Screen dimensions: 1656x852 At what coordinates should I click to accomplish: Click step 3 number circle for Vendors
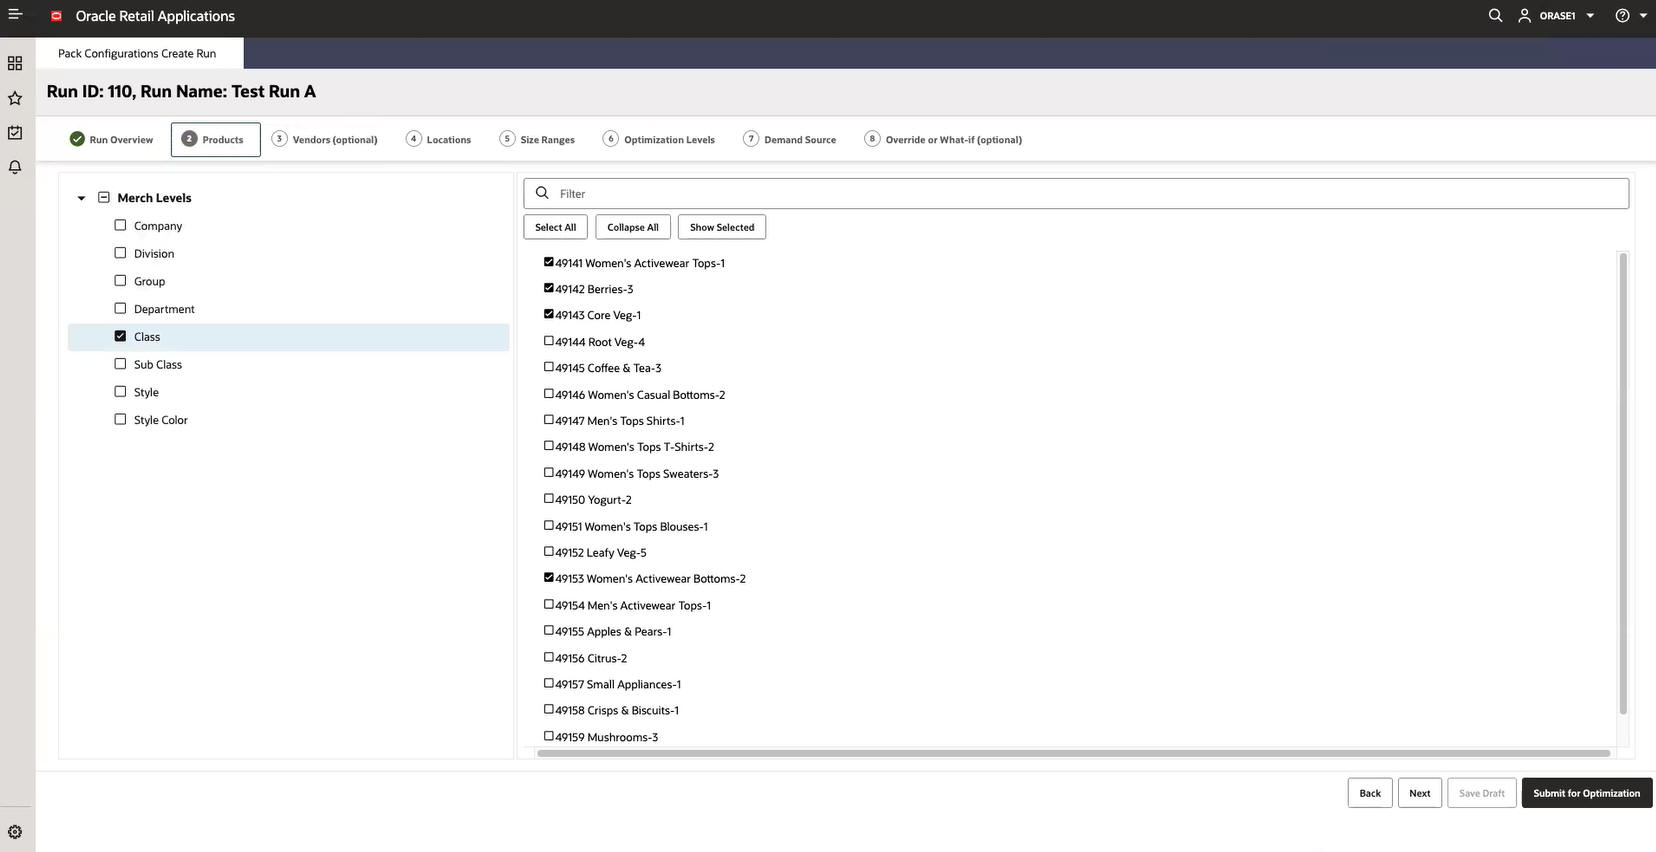tap(279, 139)
